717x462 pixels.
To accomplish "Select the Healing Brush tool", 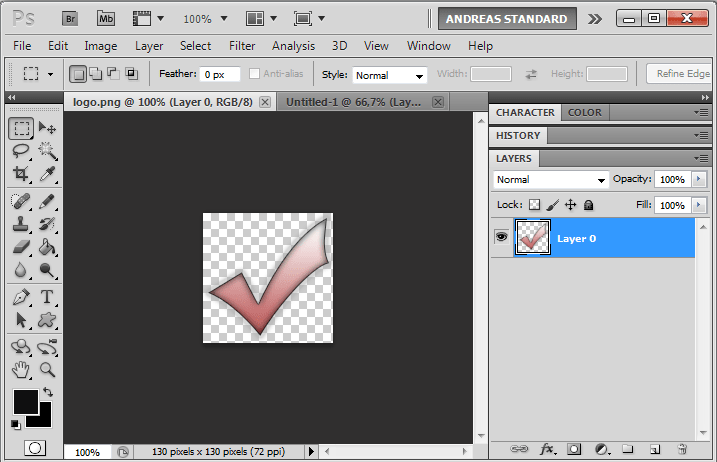I will point(21,201).
